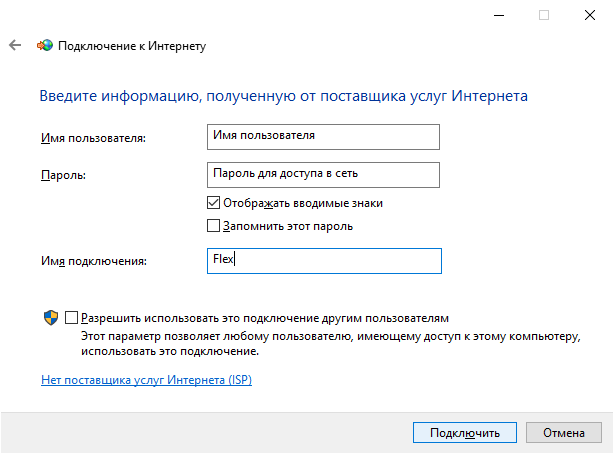Click the Пароль: label on the left

[x=63, y=175]
